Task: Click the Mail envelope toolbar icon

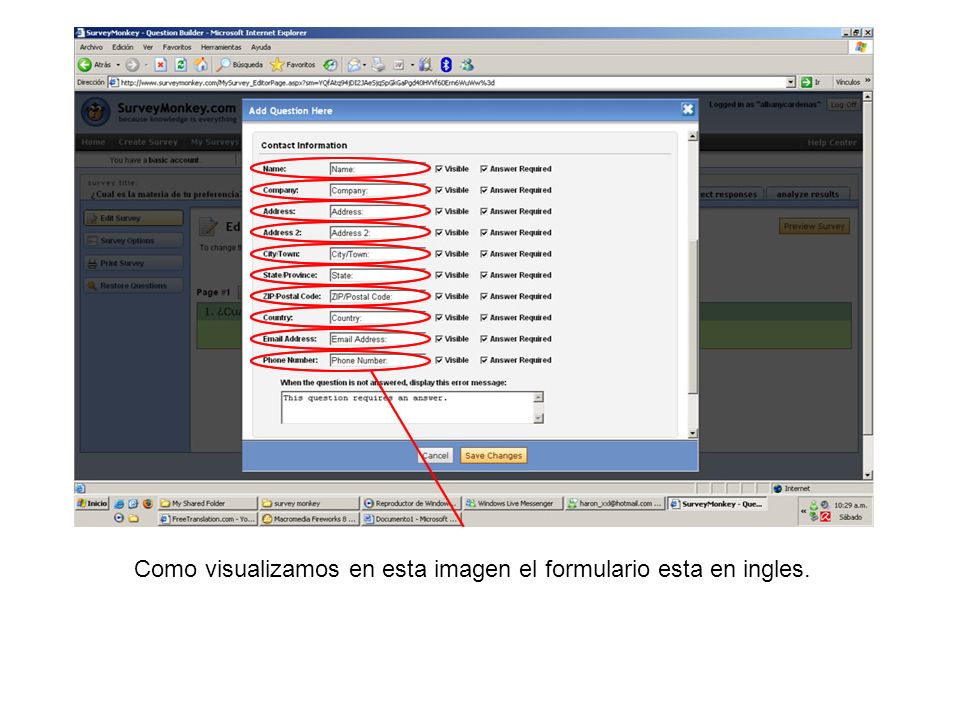Action: coord(354,64)
